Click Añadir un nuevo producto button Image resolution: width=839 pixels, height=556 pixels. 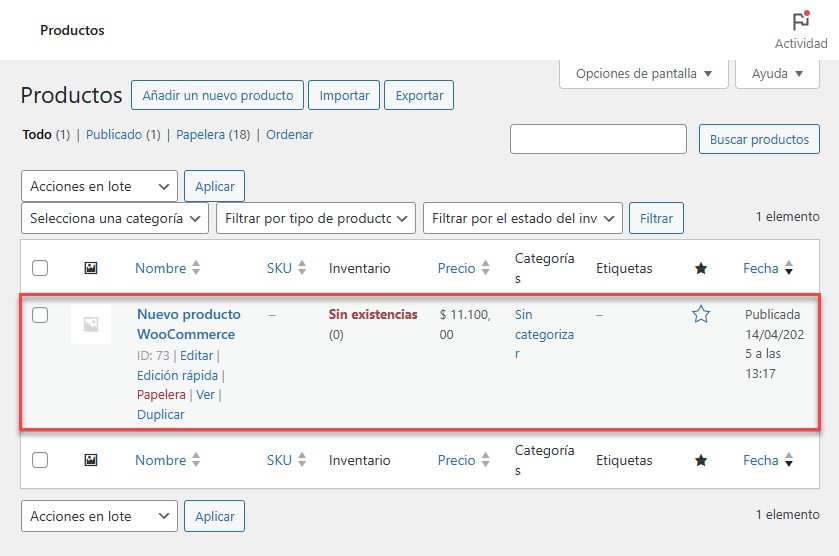click(217, 96)
